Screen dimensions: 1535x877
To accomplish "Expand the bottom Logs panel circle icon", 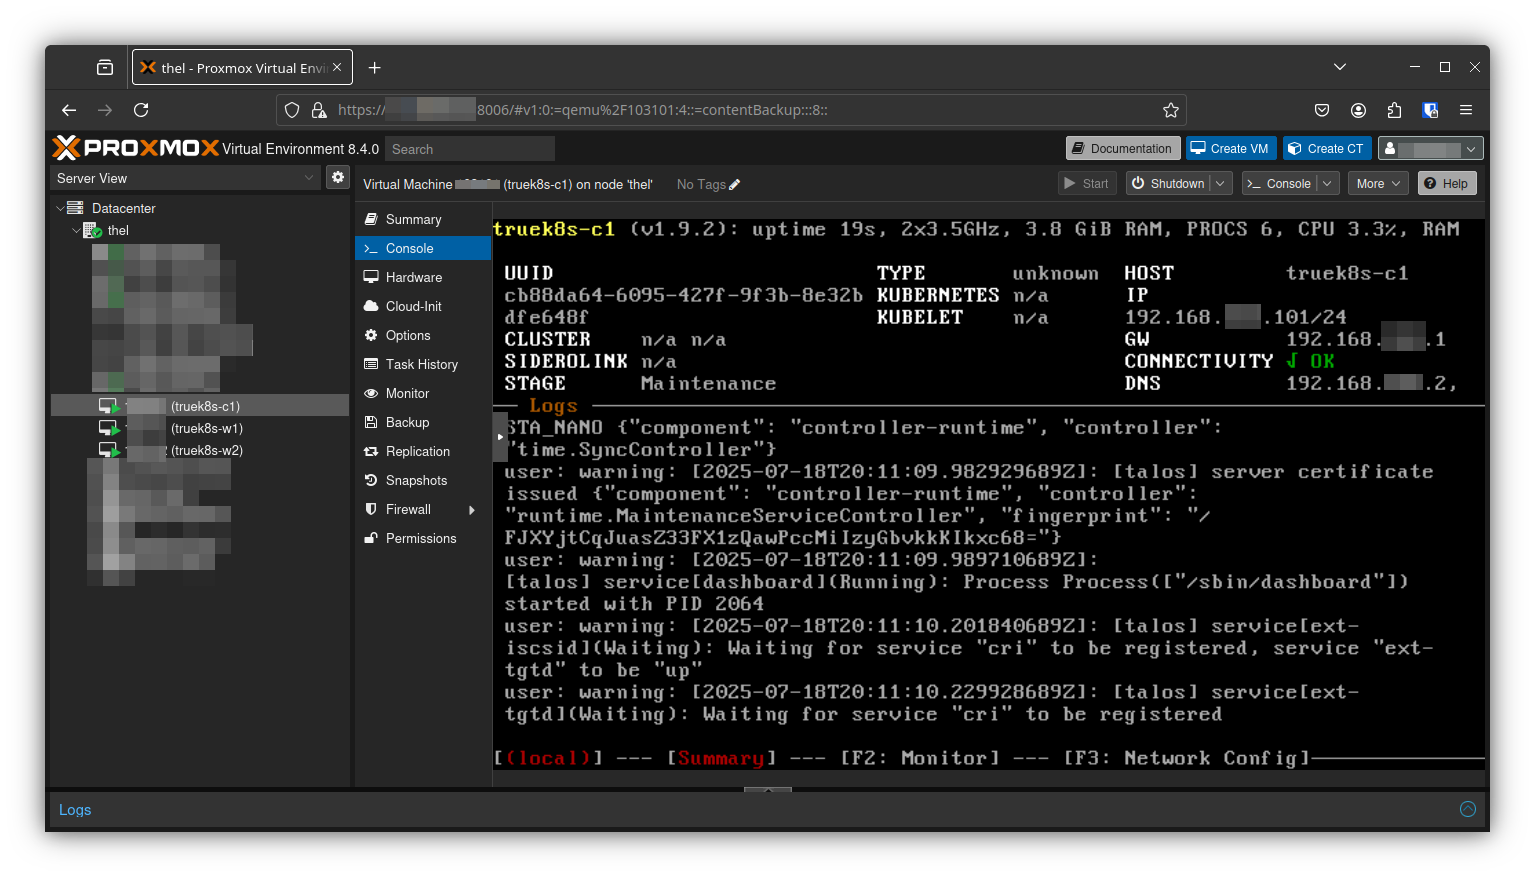I will (x=1467, y=809).
